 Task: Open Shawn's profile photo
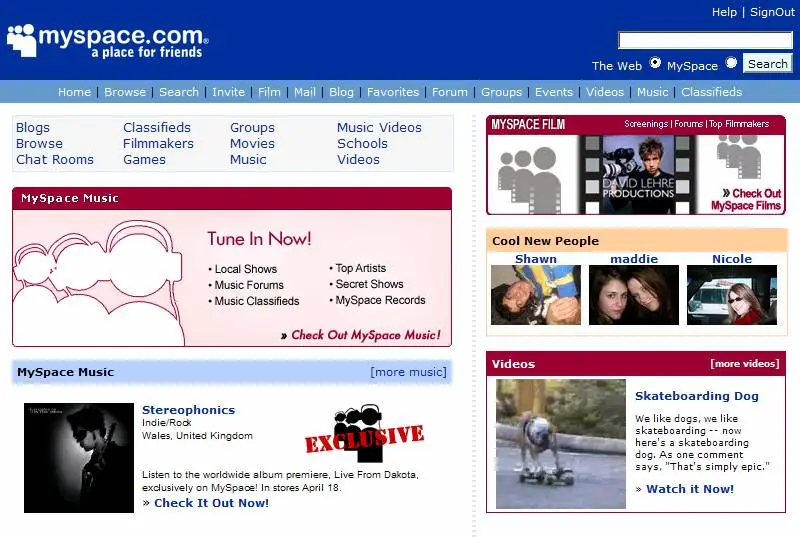click(x=536, y=295)
